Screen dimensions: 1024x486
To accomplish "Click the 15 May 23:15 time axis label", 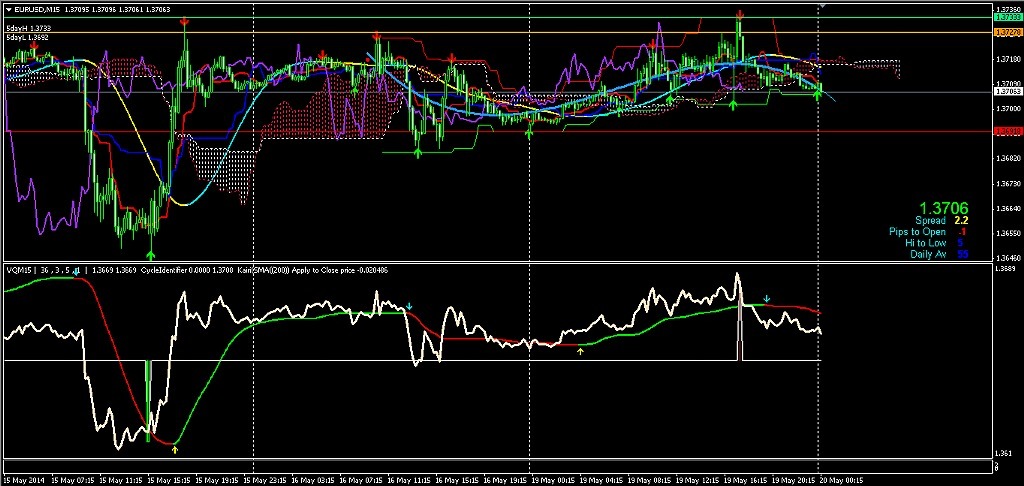I will (x=264, y=479).
